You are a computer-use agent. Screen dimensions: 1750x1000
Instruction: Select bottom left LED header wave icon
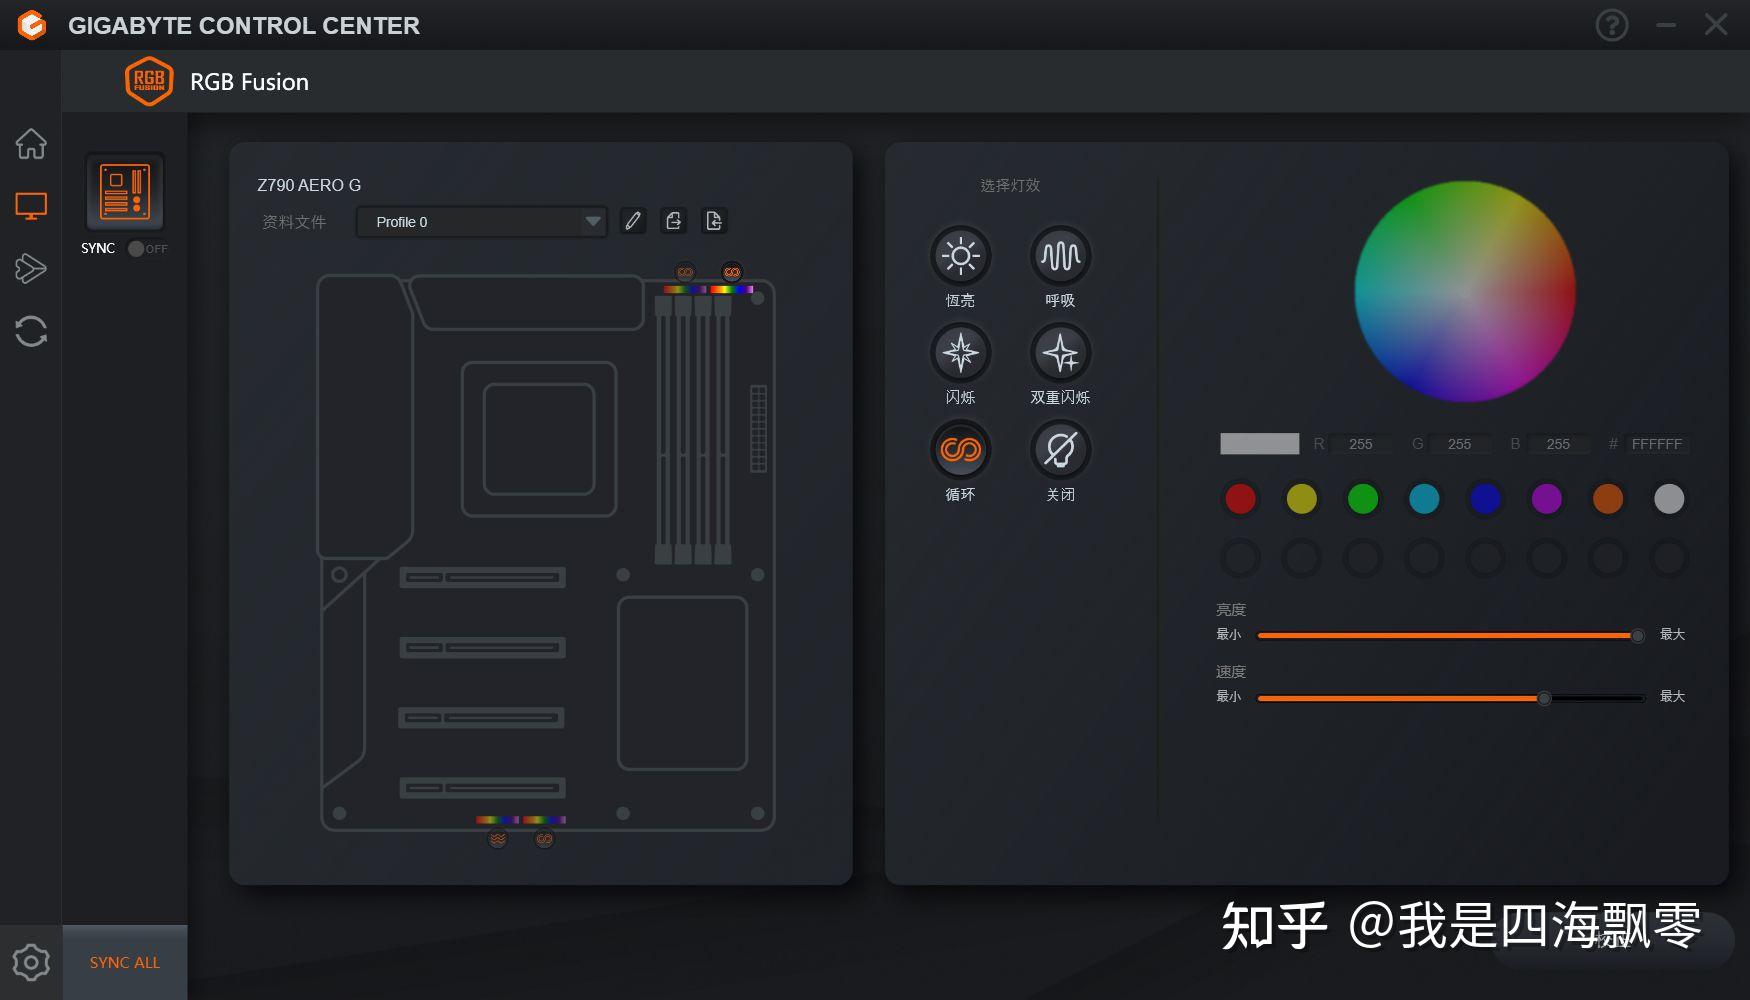click(497, 839)
